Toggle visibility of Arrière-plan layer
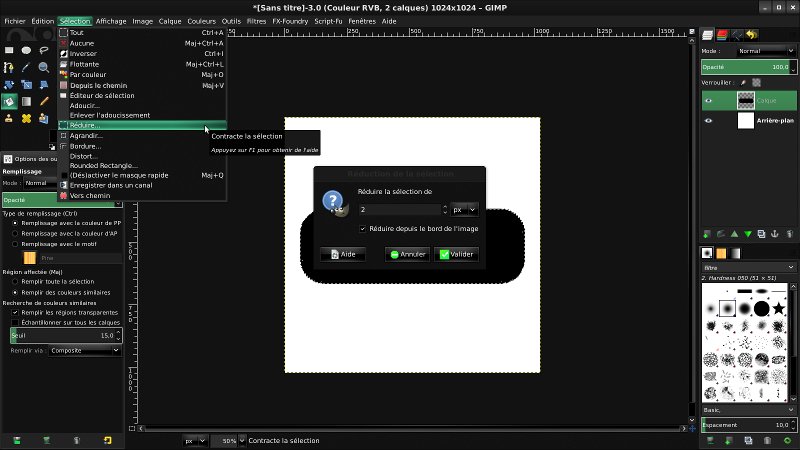The width and height of the screenshot is (800, 450). click(x=708, y=120)
